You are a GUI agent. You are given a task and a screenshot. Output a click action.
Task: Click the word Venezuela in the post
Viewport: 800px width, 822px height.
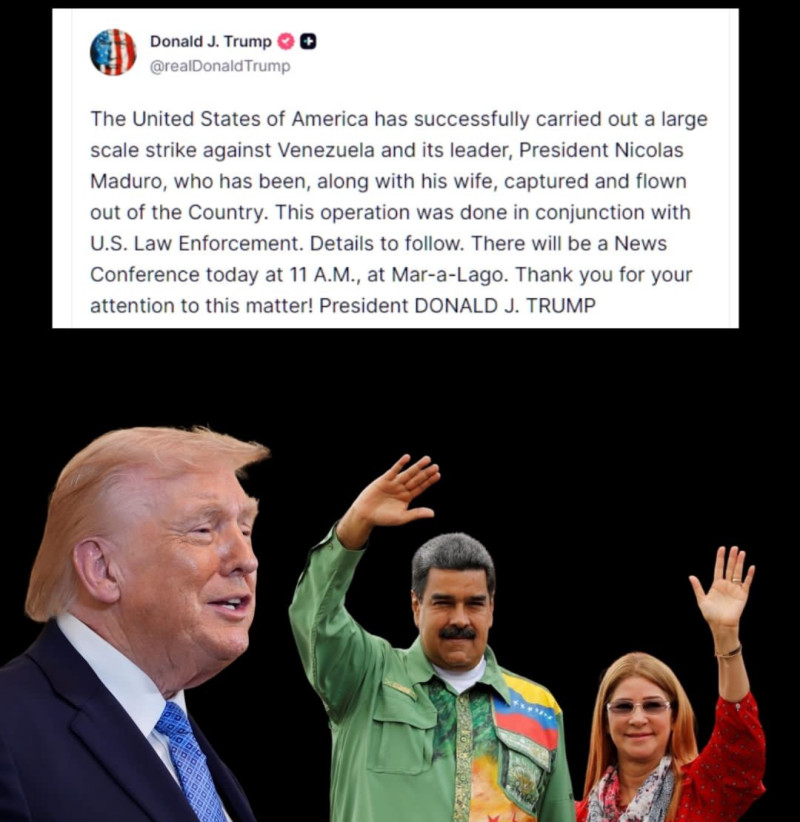tap(326, 150)
